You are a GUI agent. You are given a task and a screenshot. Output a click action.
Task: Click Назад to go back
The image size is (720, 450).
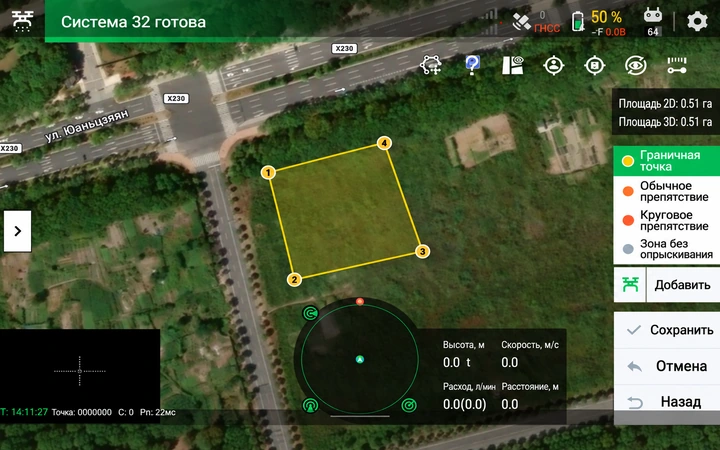tap(666, 402)
